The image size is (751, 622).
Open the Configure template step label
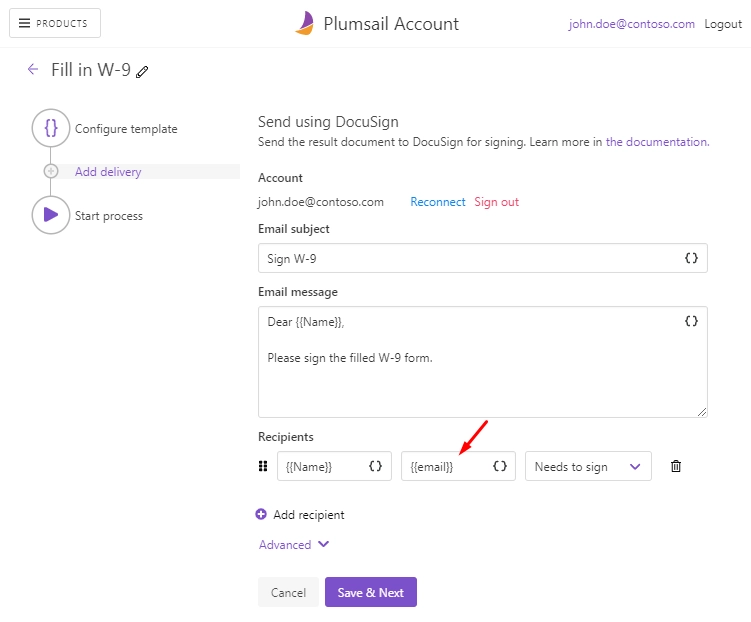pyautogui.click(x=126, y=129)
